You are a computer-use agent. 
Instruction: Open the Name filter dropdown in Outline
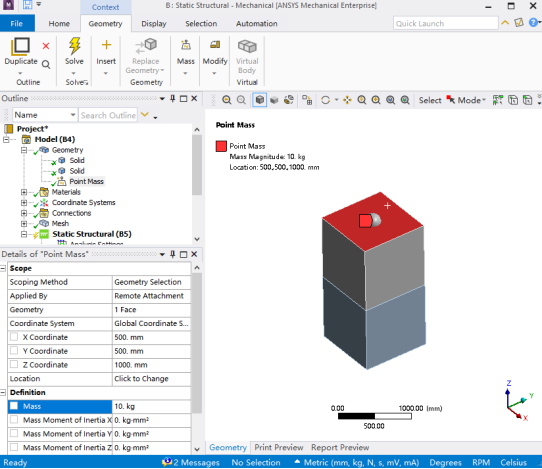(x=73, y=115)
